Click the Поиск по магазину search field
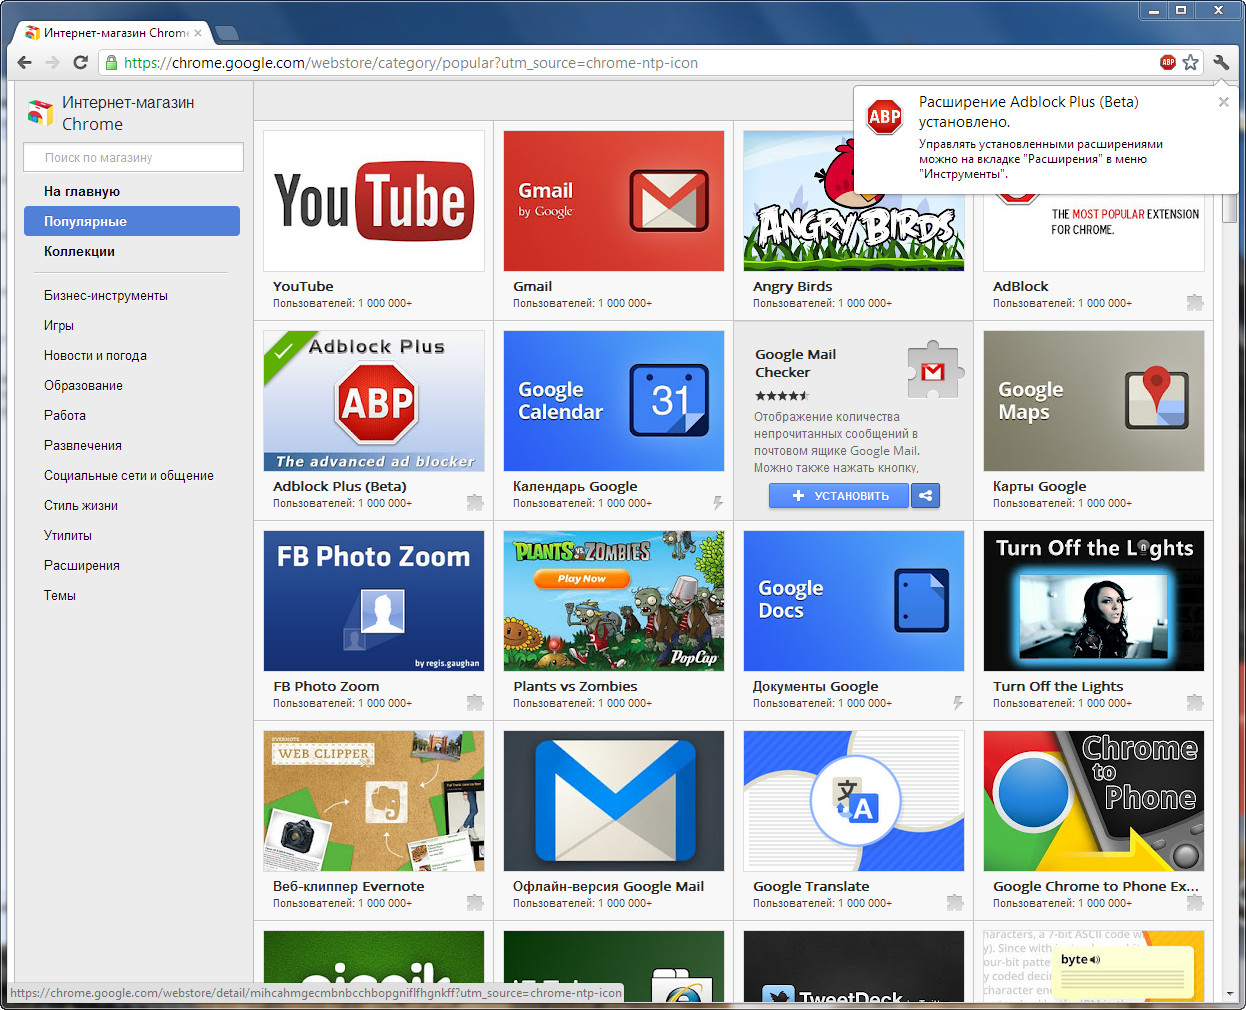Screen dimensions: 1246x1010 (x=133, y=157)
